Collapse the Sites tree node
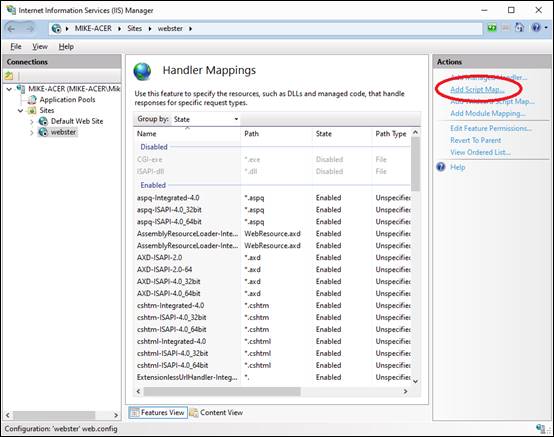Viewport: 554px width, 437px height. click(x=20, y=111)
